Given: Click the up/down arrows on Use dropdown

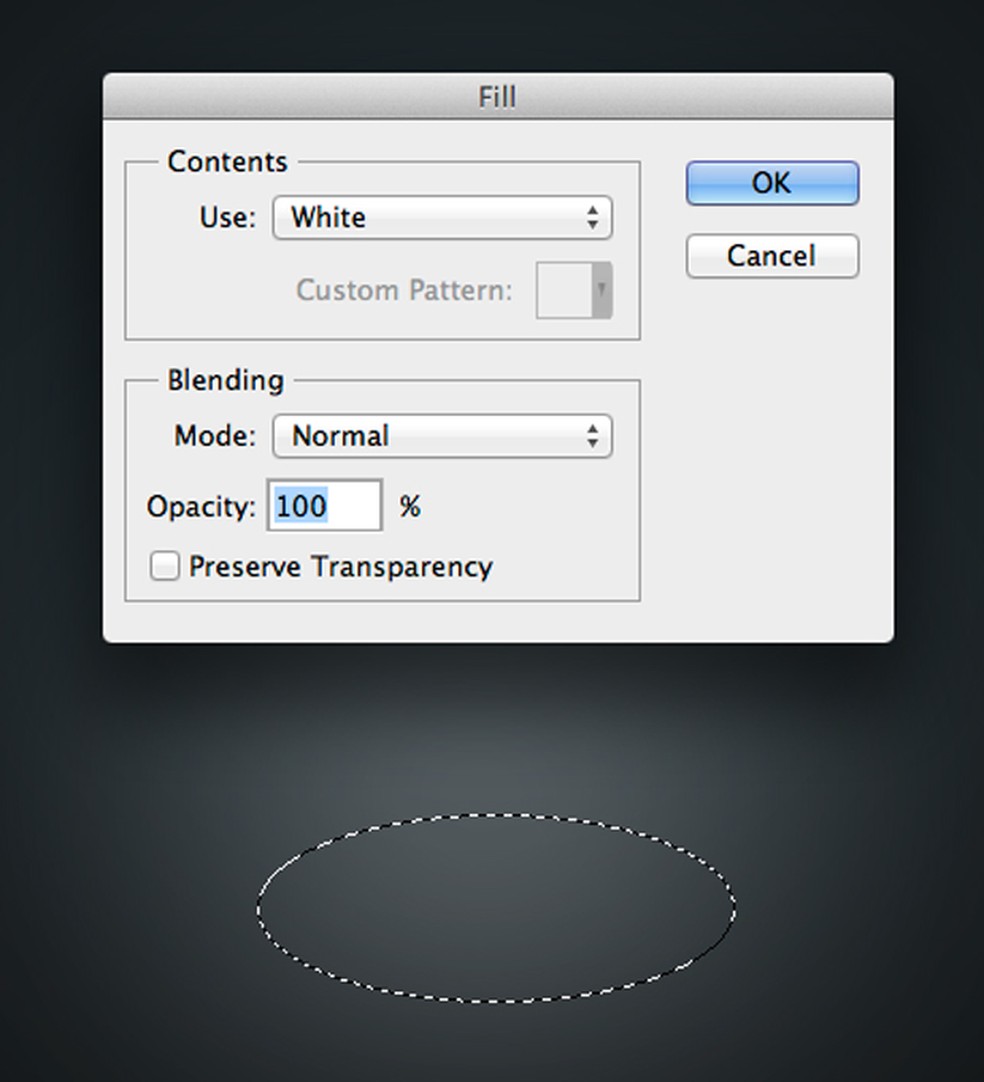Looking at the screenshot, I should (593, 218).
